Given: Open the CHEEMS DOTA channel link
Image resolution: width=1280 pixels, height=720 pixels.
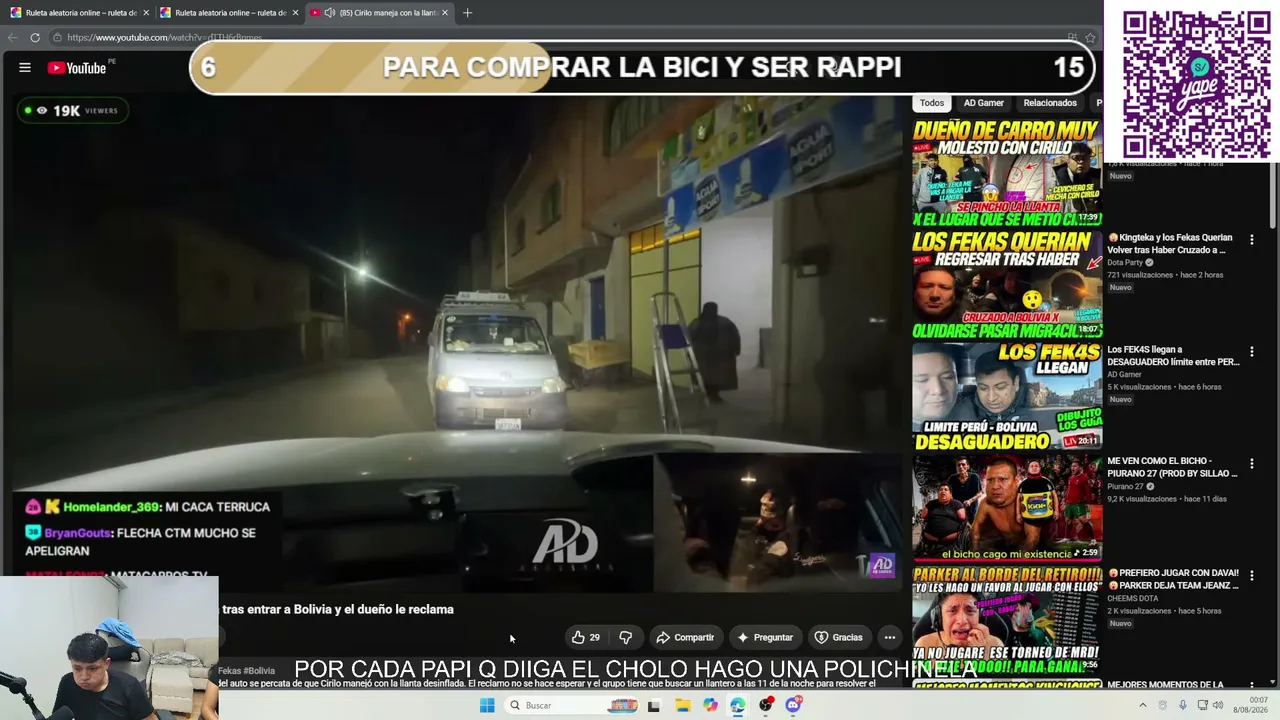Looking at the screenshot, I should (1135, 599).
